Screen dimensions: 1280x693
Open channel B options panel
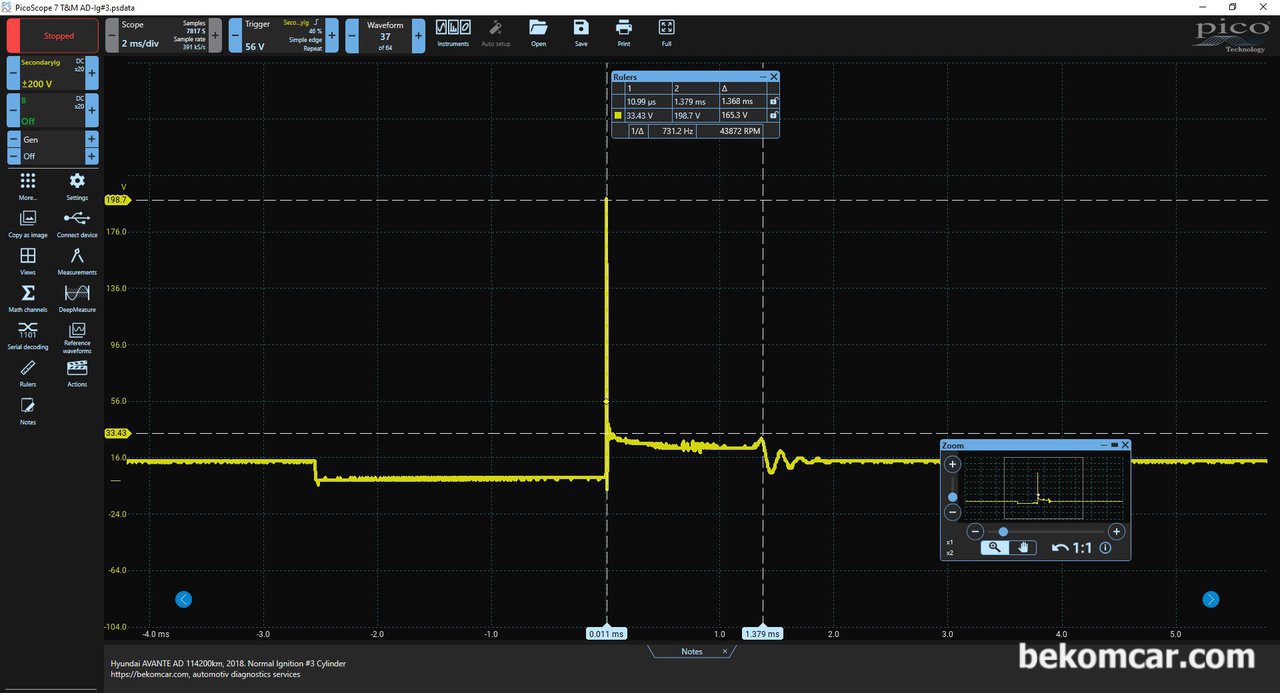tap(53, 110)
